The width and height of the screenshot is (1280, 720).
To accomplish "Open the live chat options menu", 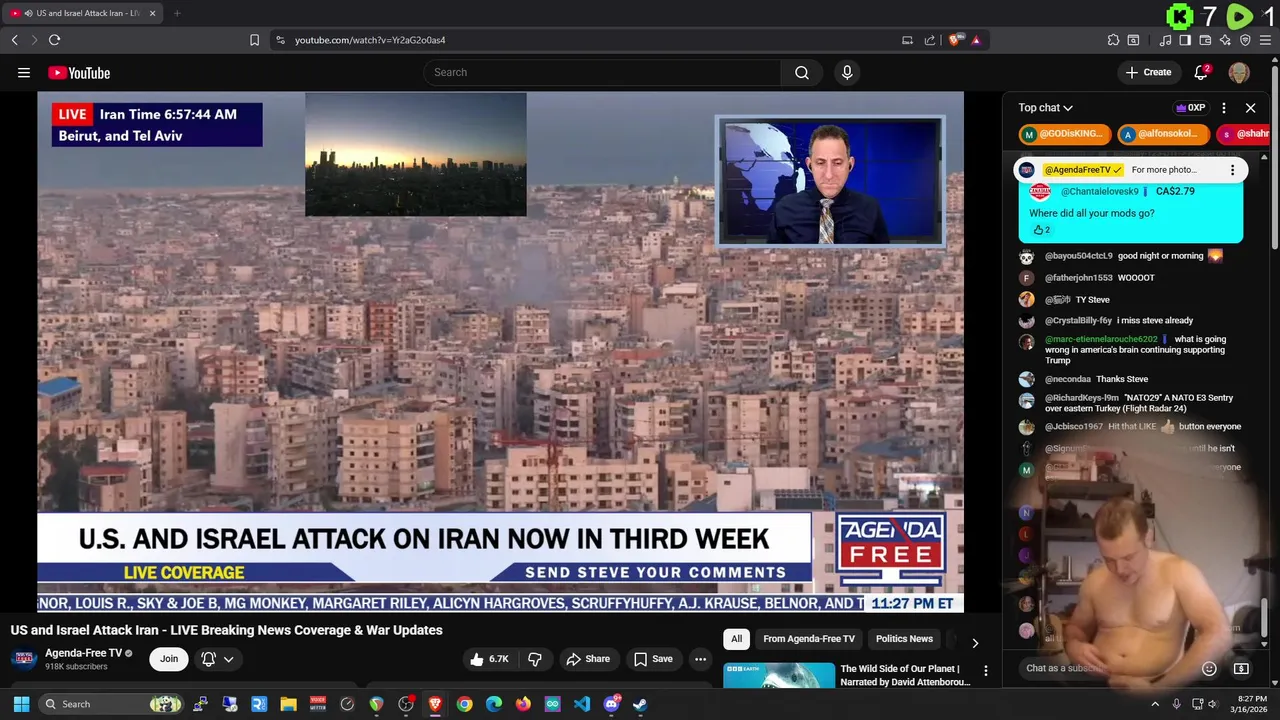I will (x=1224, y=108).
